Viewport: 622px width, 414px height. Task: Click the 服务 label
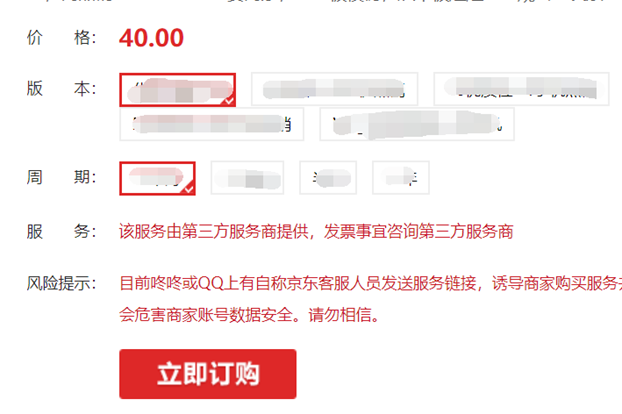coord(61,232)
